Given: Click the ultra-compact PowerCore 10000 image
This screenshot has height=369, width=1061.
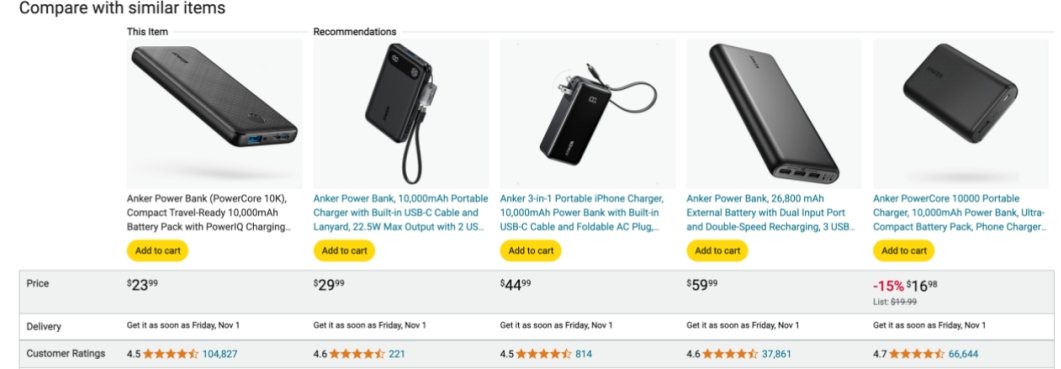Looking at the screenshot, I should [x=961, y=114].
